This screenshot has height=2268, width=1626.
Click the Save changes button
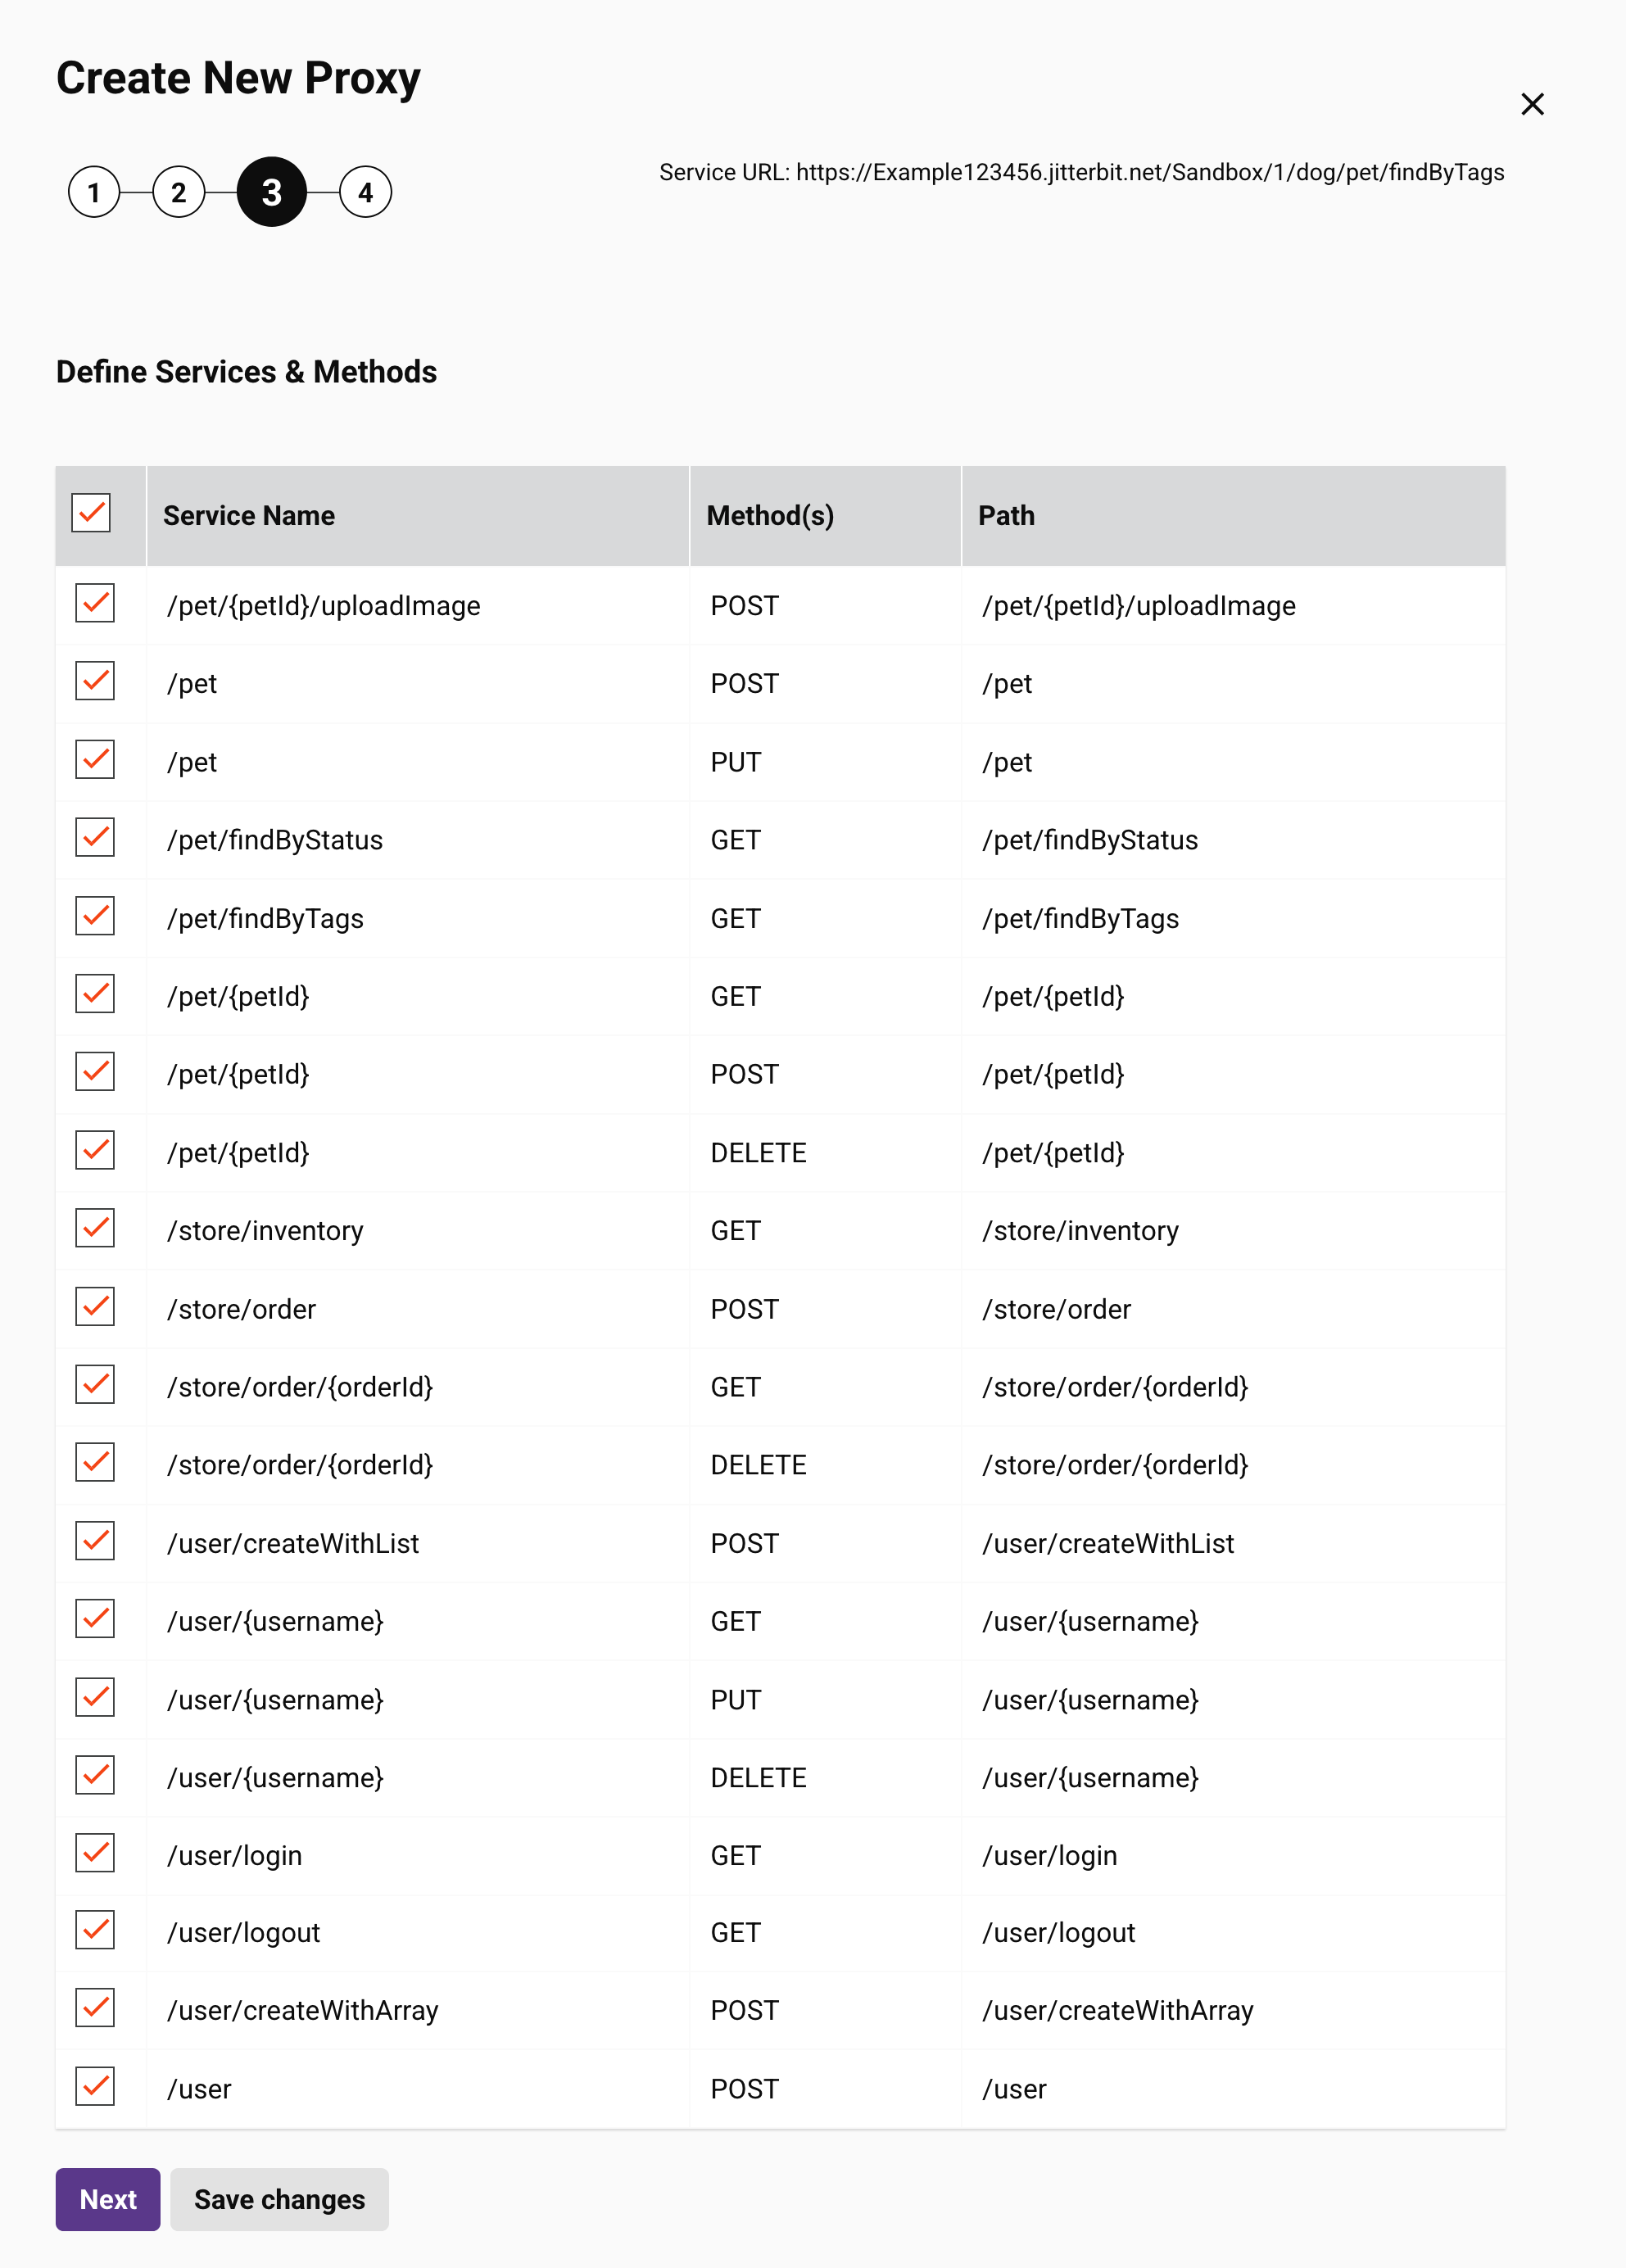coord(279,2199)
